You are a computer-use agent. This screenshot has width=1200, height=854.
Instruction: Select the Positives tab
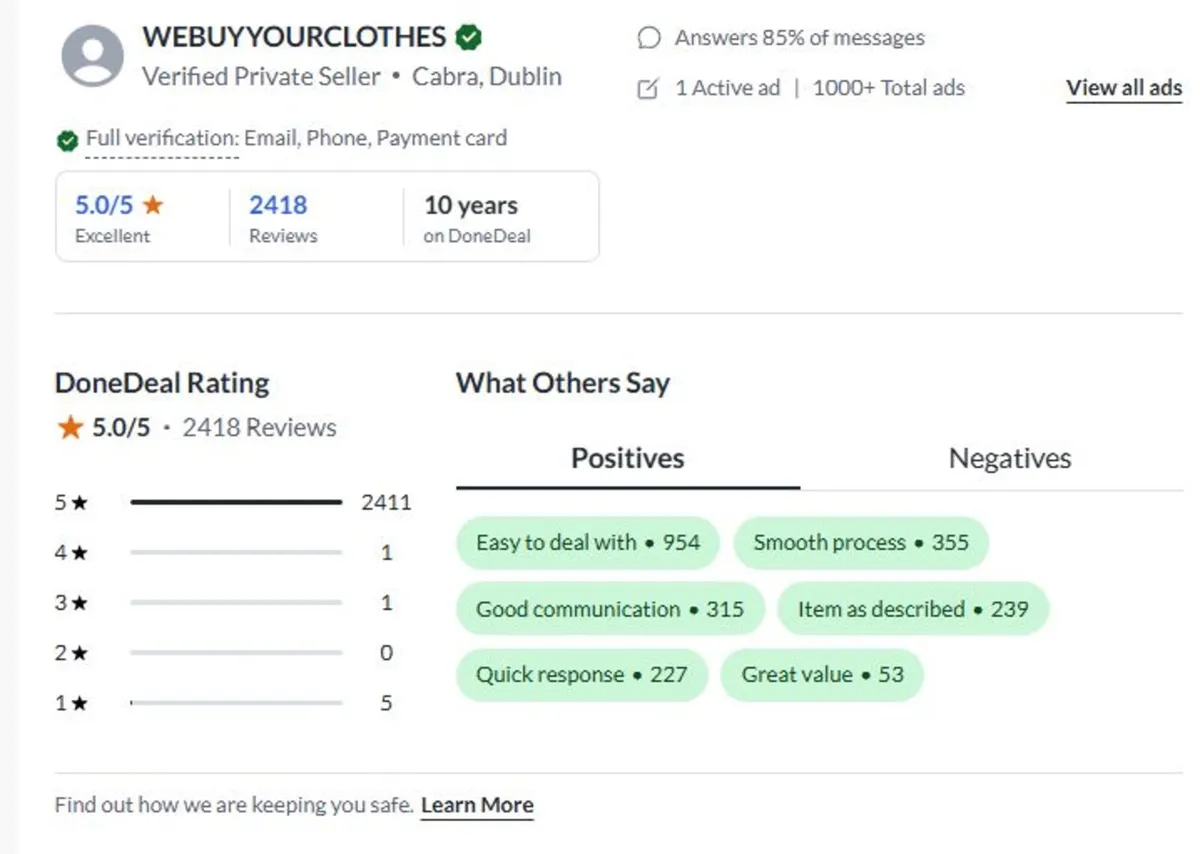(627, 459)
